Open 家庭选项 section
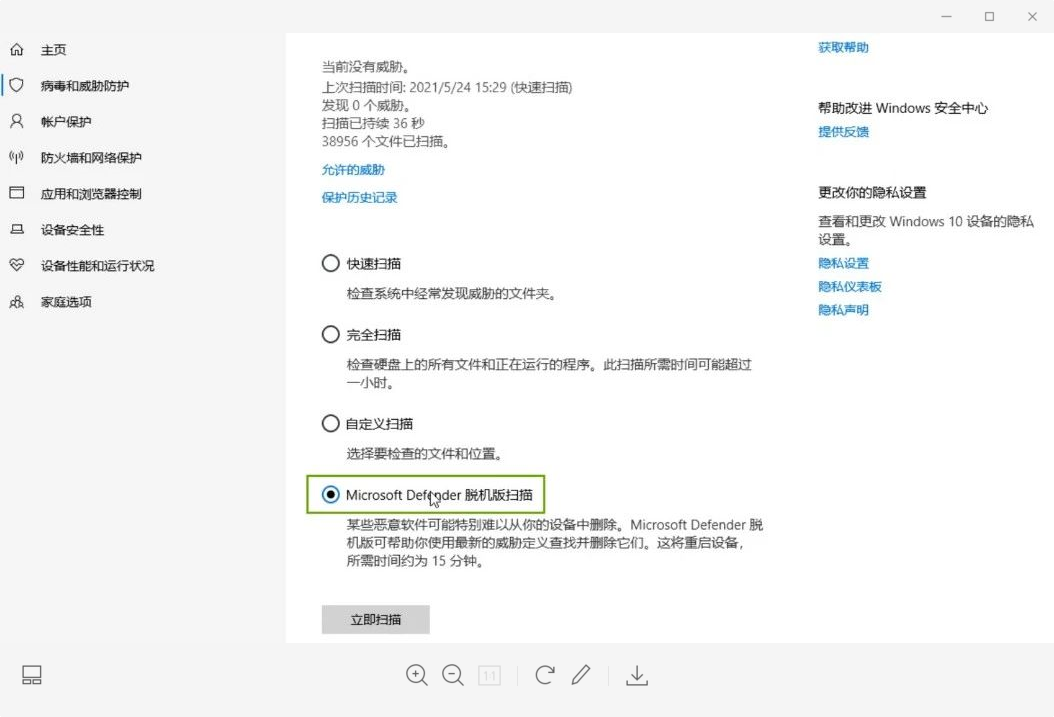This screenshot has width=1054, height=717. (x=66, y=302)
